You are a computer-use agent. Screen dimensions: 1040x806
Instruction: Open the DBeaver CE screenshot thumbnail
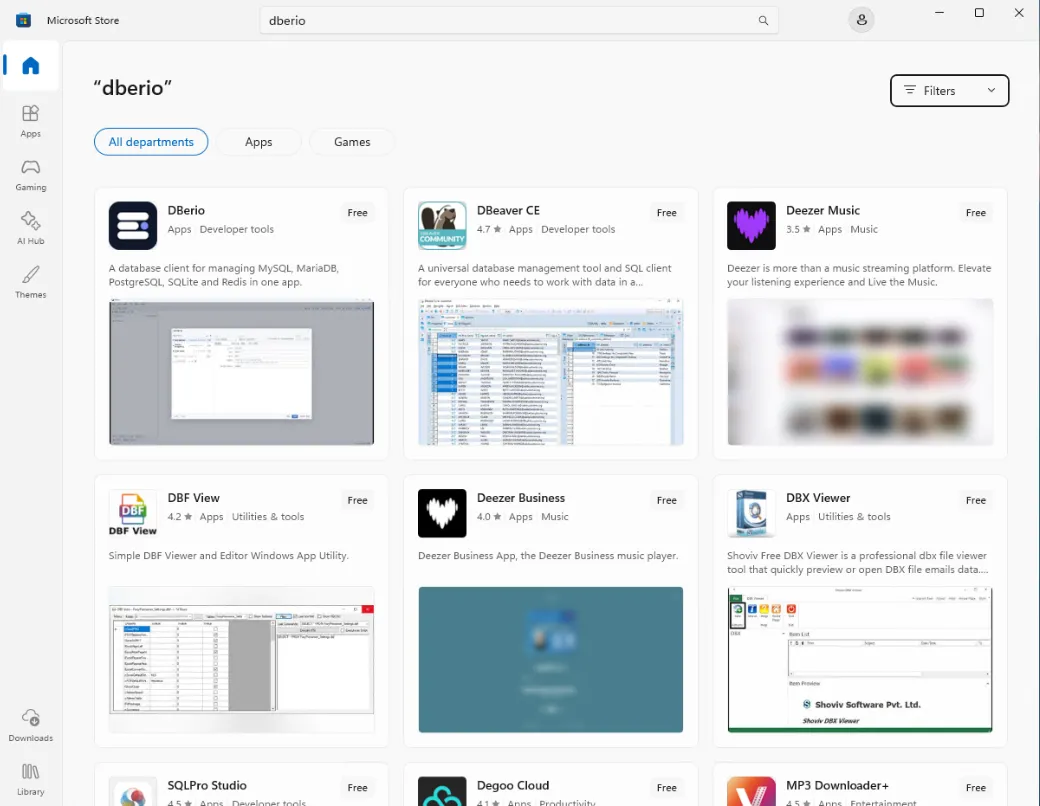tap(551, 371)
